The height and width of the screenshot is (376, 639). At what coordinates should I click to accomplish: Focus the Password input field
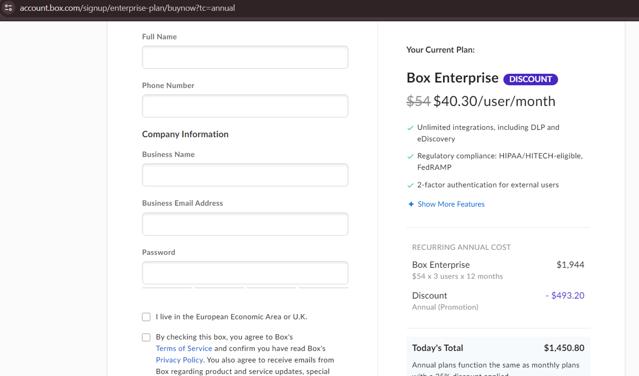[245, 273]
